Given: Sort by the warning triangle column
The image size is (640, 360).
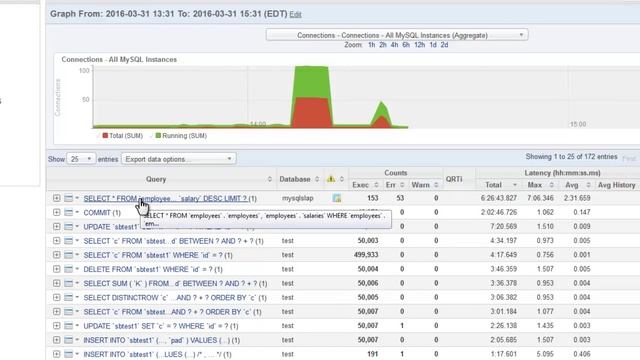Looking at the screenshot, I should (335, 179).
